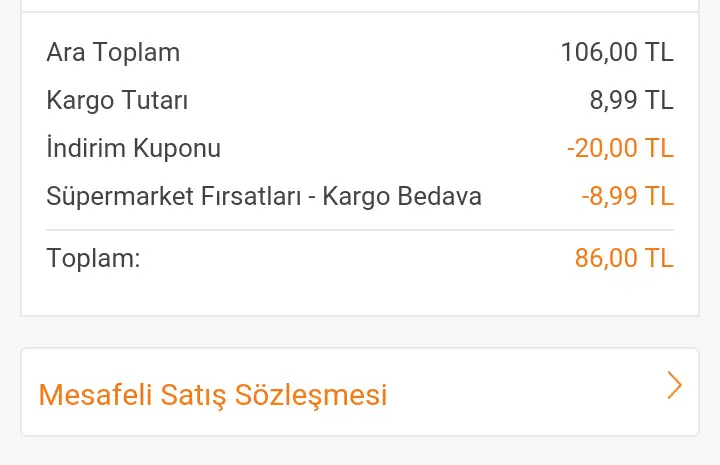Select the -20,00 TL coupon discount
Image resolution: width=720 pixels, height=465 pixels.
[620, 148]
